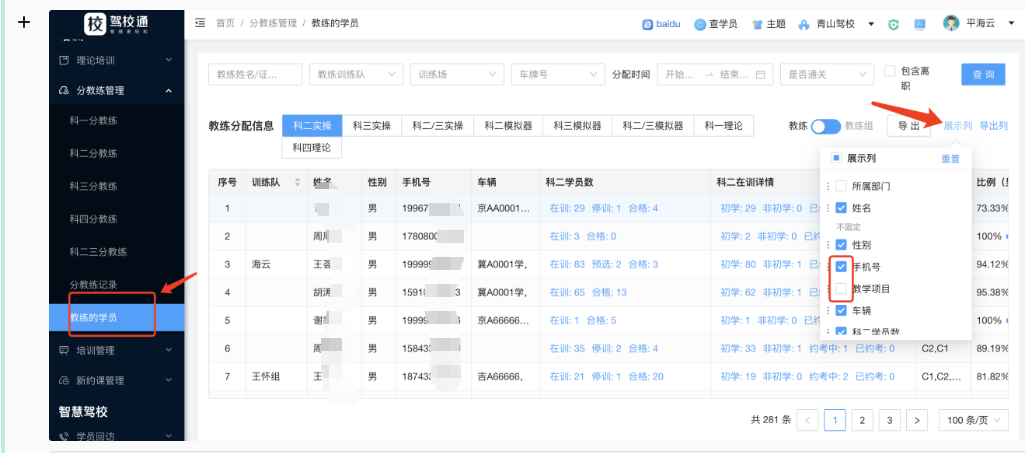Open the baidu shortcut icon

(648, 23)
